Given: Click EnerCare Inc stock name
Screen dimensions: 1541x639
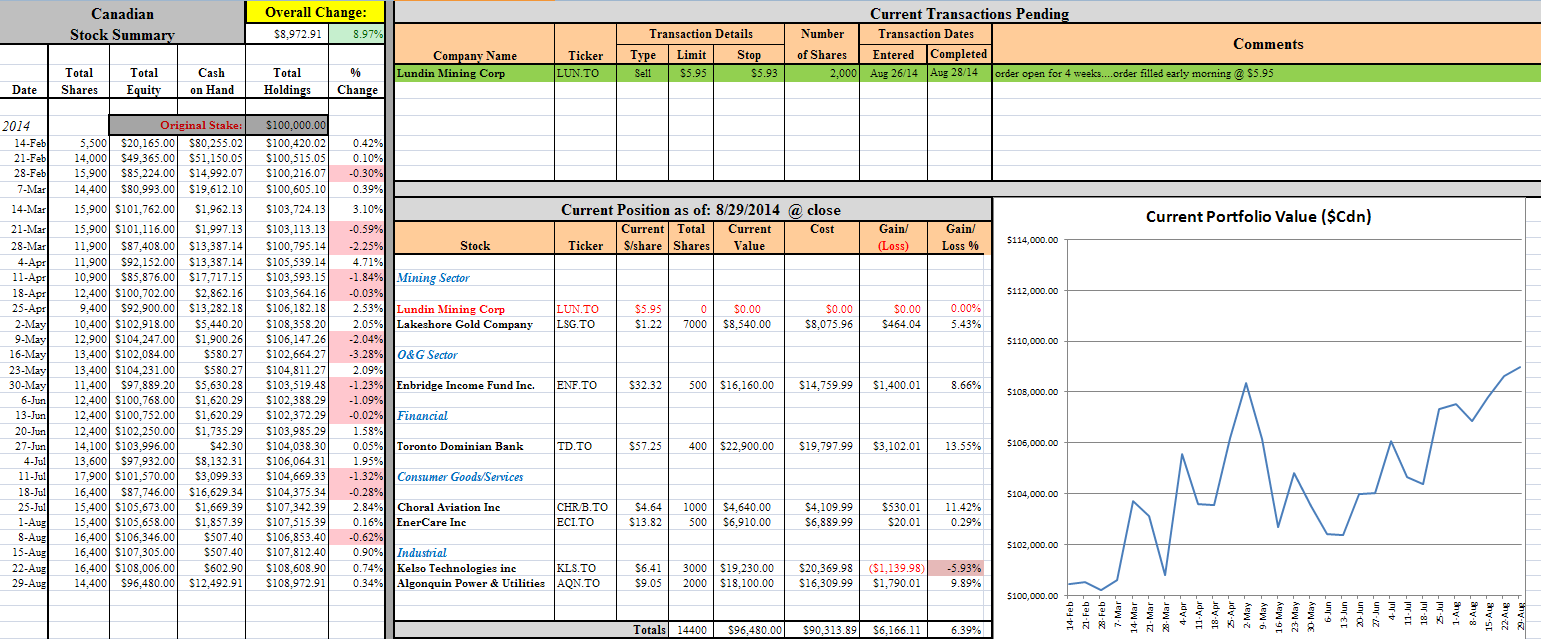Looking at the screenshot, I should pos(431,522).
